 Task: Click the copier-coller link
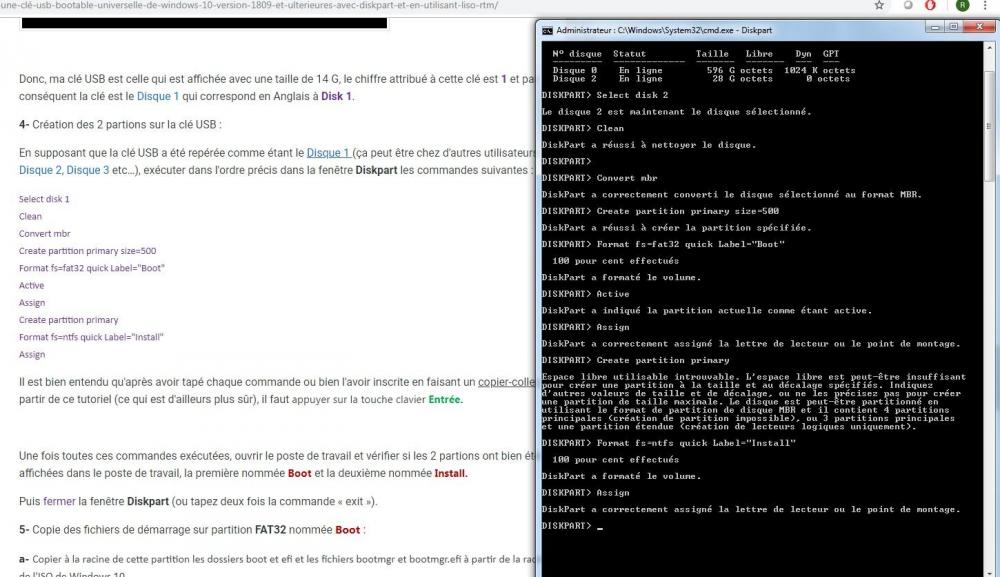coord(507,382)
